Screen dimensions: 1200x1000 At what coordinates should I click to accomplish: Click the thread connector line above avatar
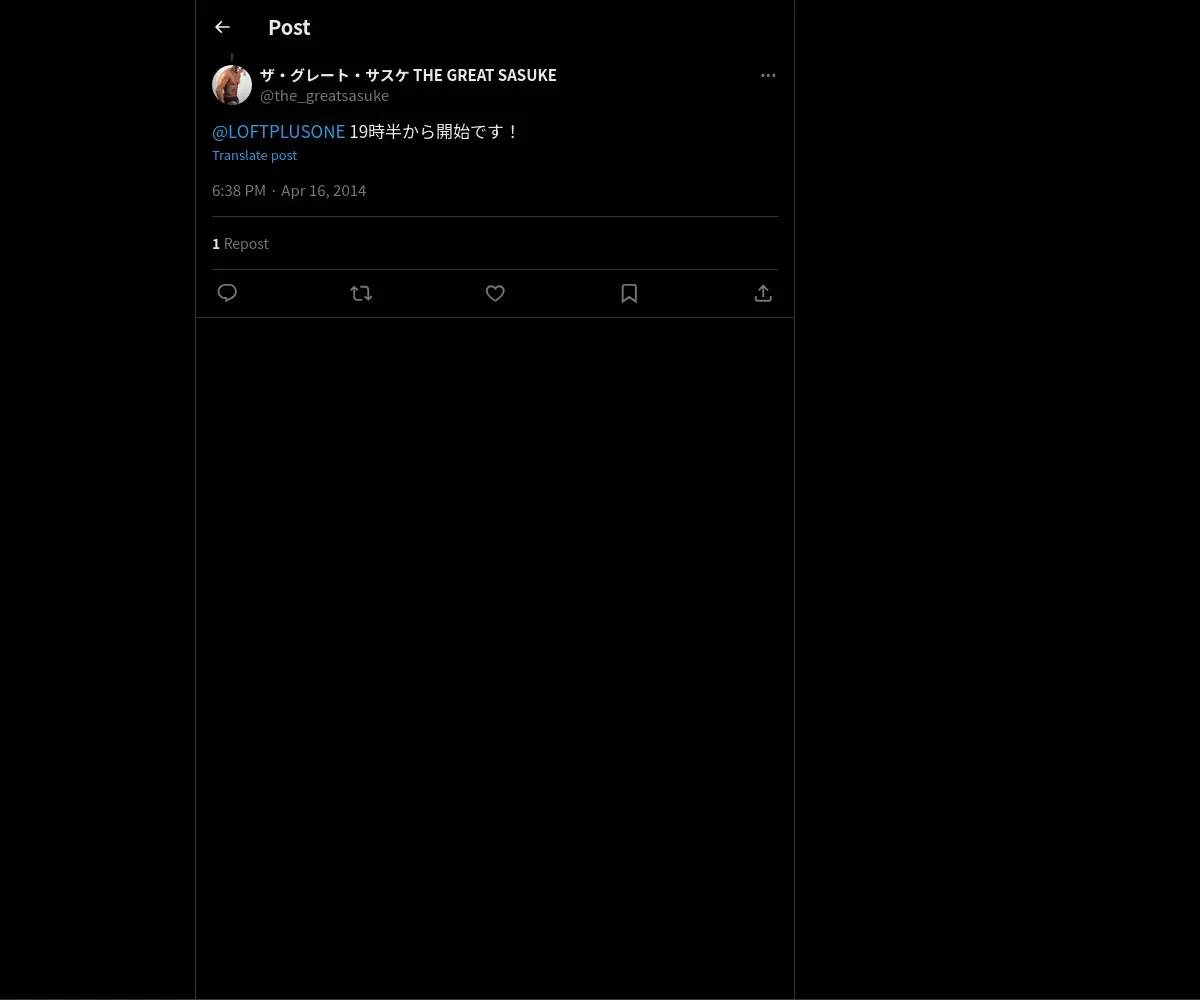(x=232, y=57)
